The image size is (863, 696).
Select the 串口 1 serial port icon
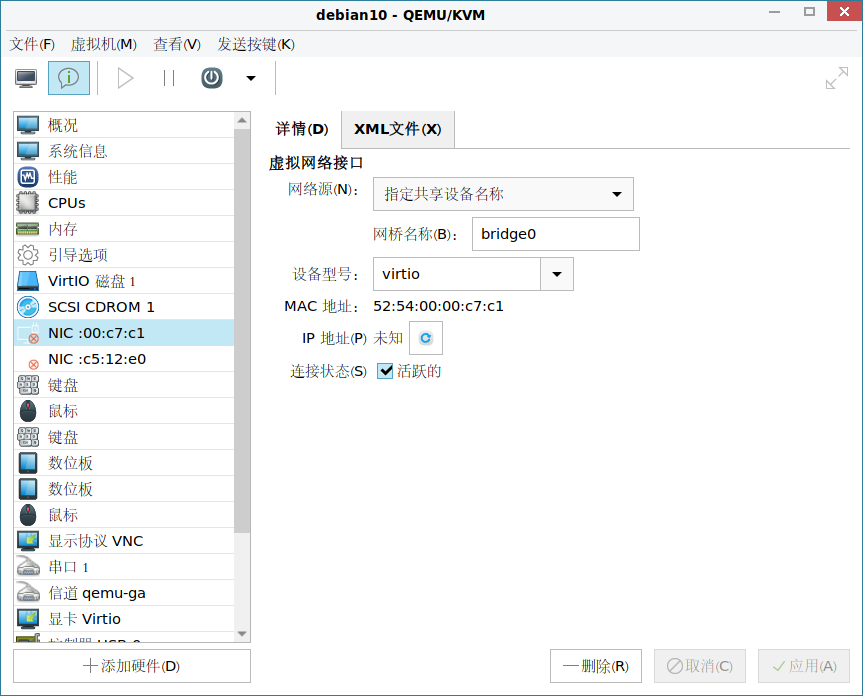[28, 567]
